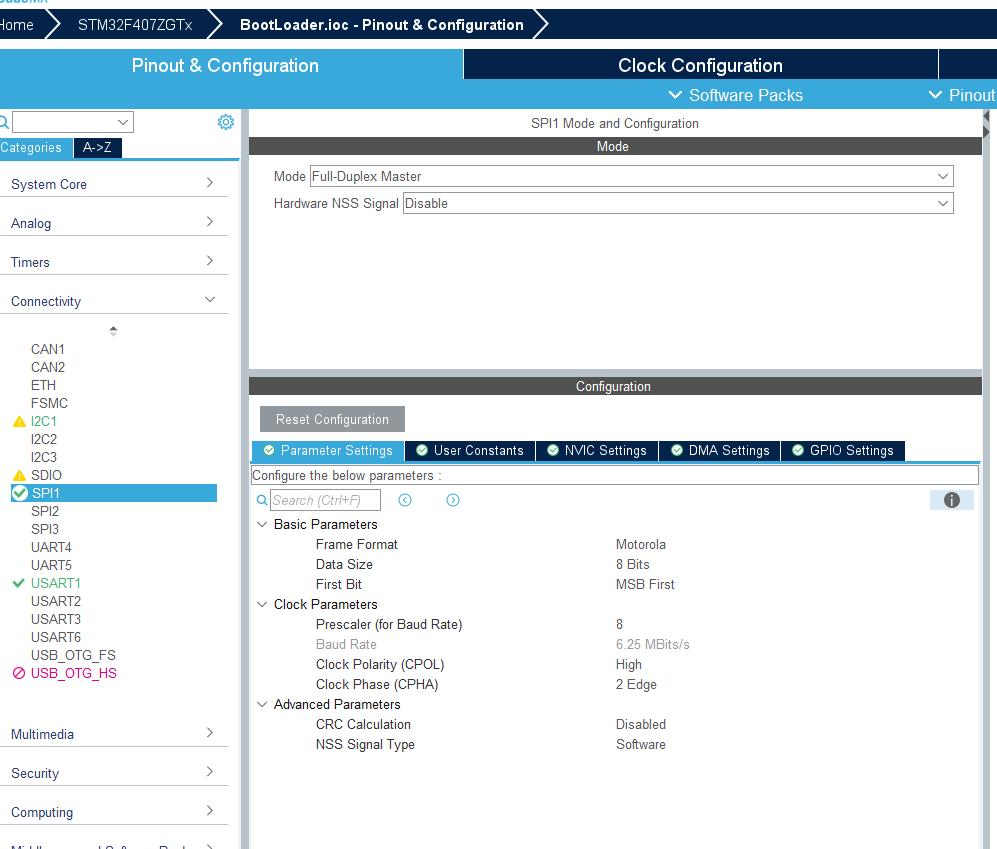This screenshot has width=997, height=849.
Task: Open the Pinout menu
Action: [961, 95]
